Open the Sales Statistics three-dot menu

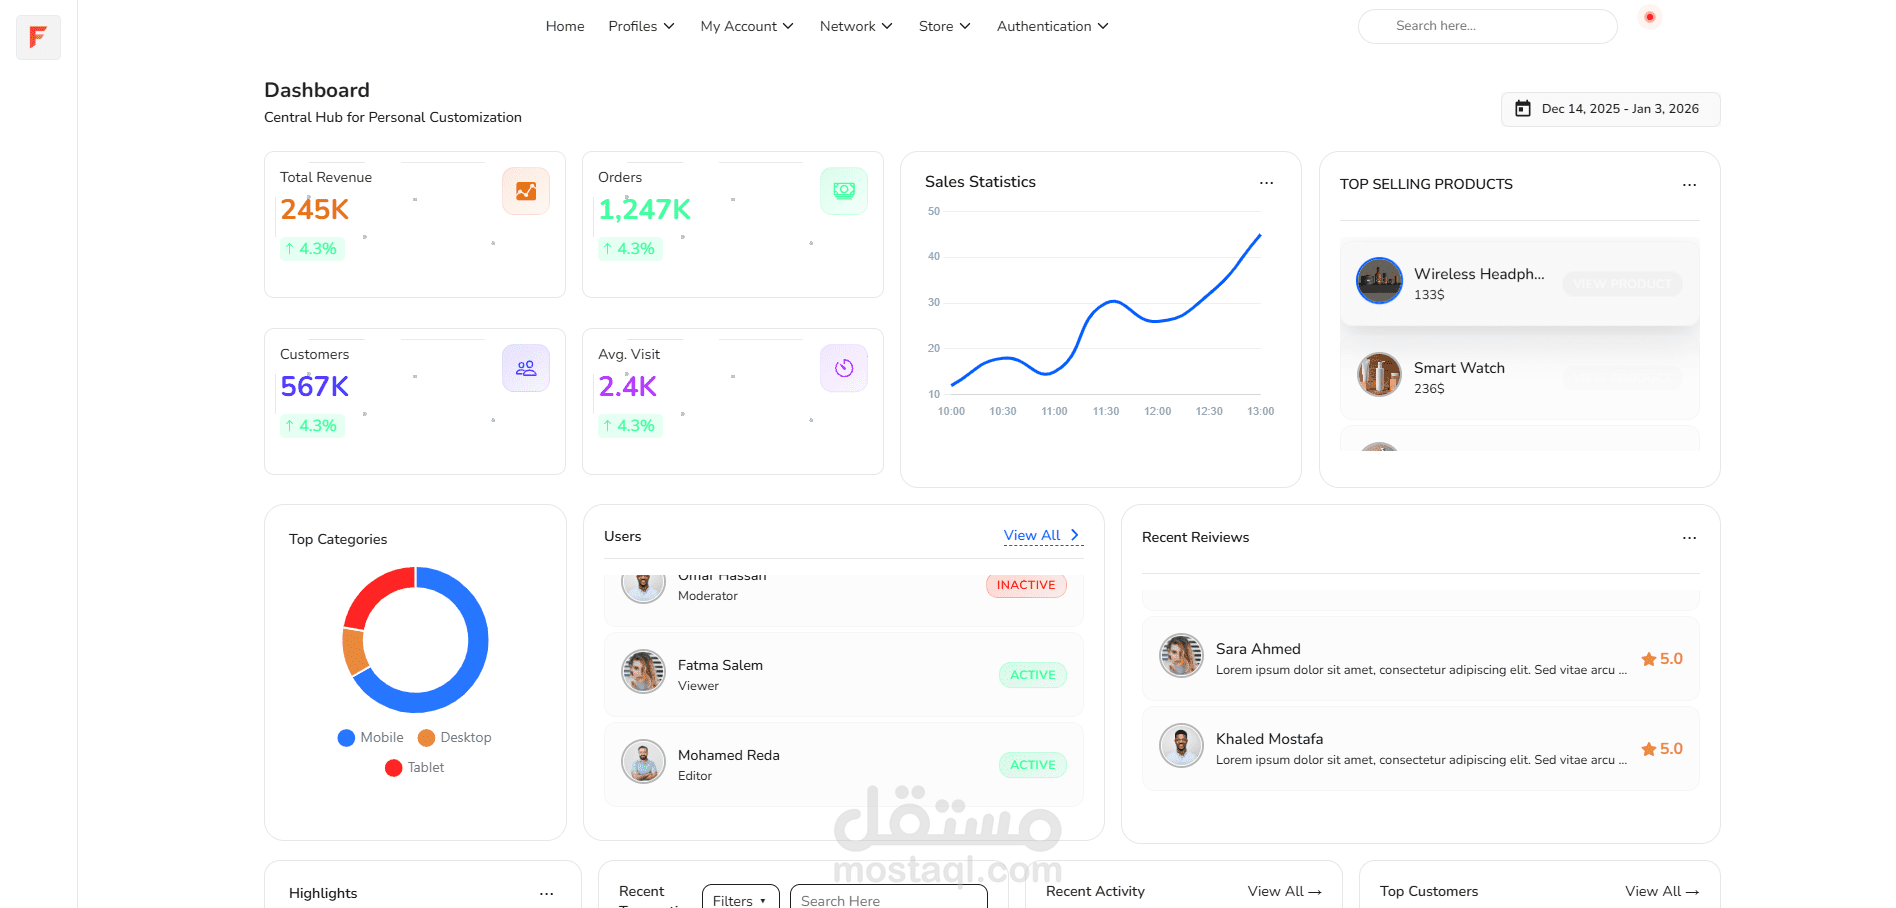[1266, 183]
